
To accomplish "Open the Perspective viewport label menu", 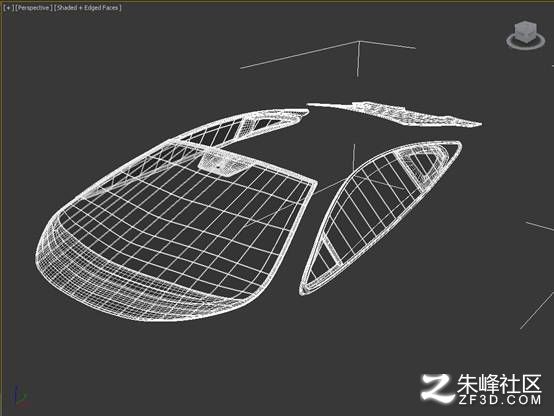I will (x=33, y=7).
